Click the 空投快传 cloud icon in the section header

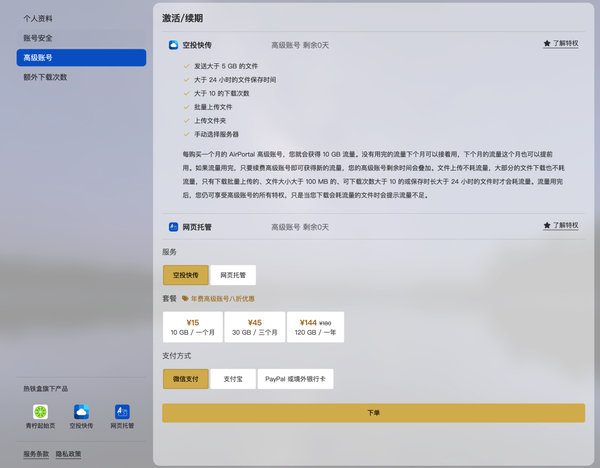(x=173, y=45)
